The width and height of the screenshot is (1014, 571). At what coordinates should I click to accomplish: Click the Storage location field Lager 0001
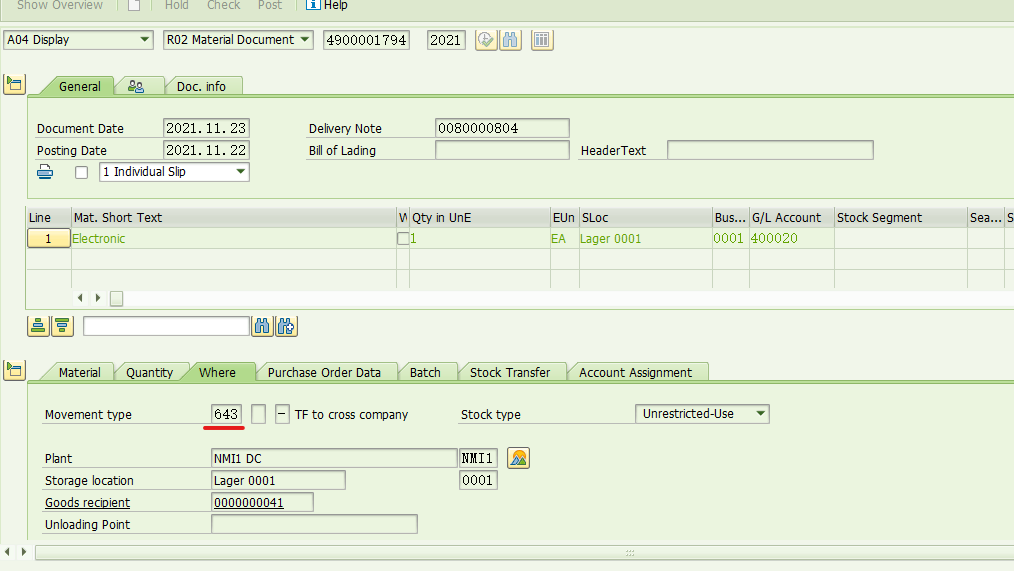point(278,480)
